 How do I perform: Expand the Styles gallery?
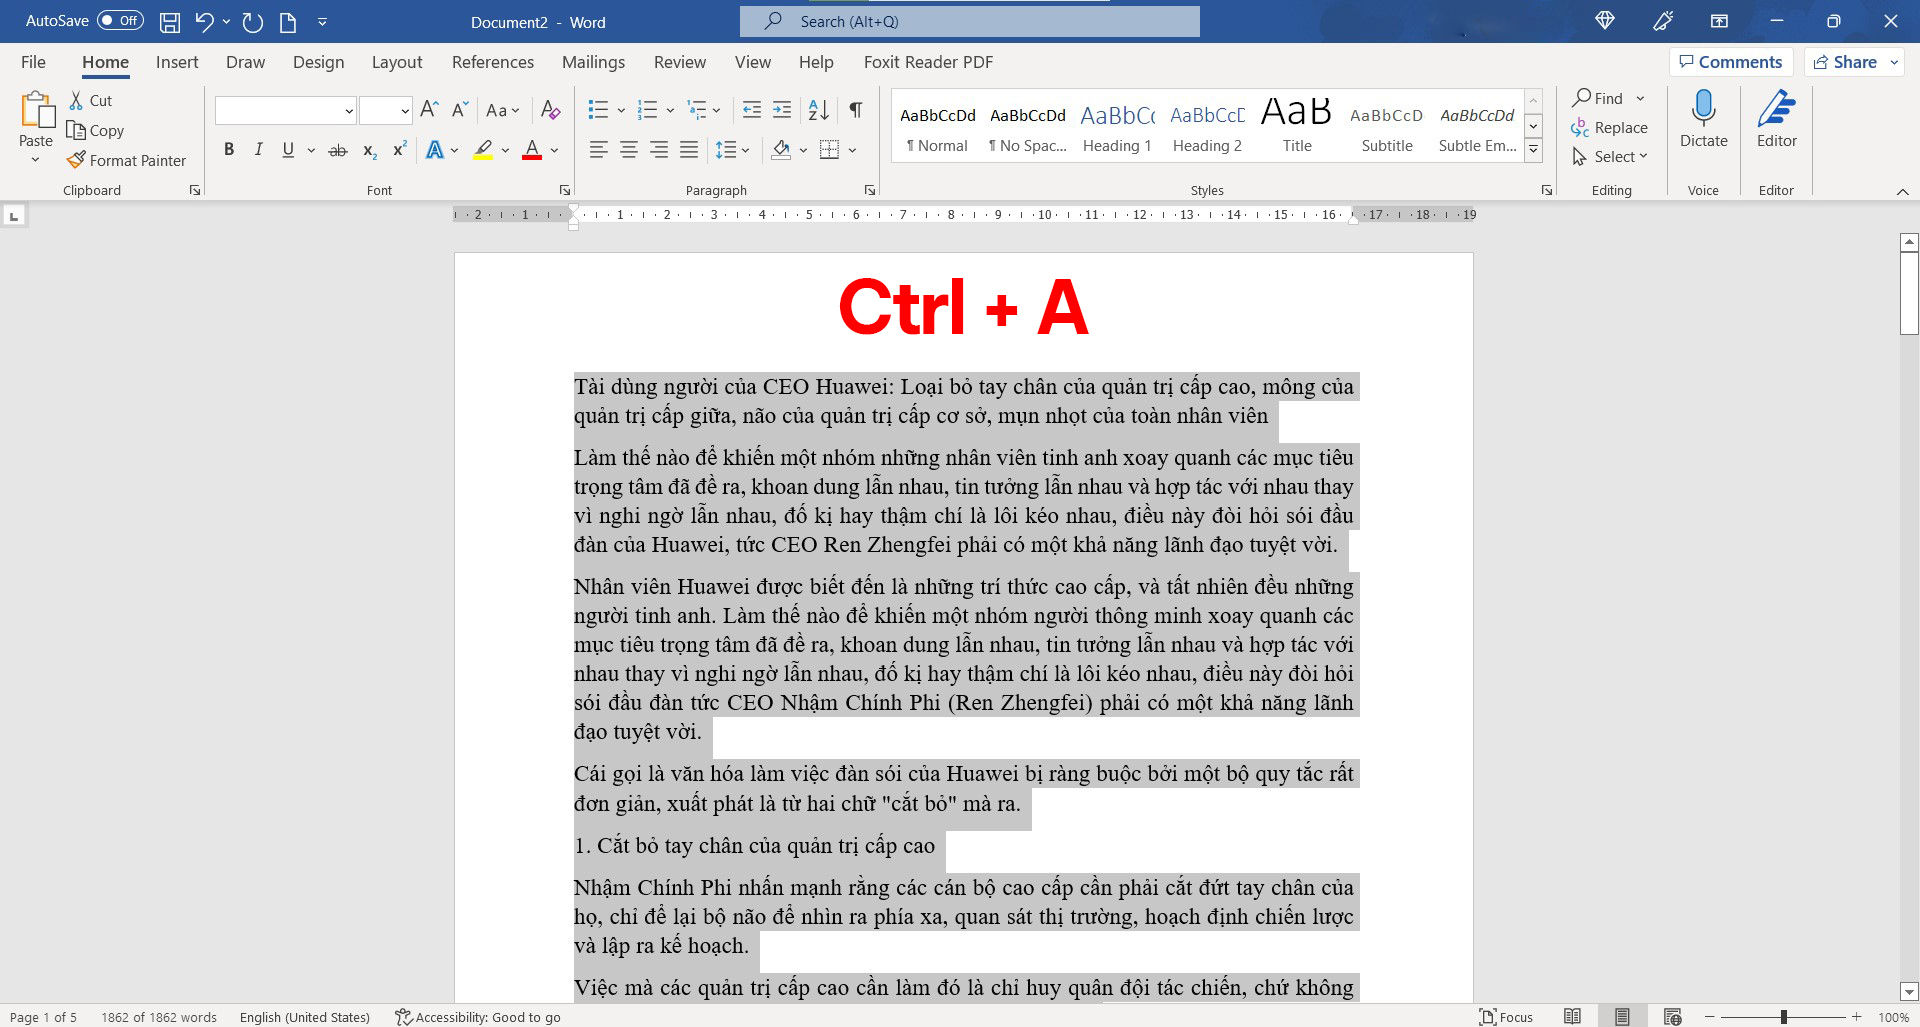[1533, 150]
